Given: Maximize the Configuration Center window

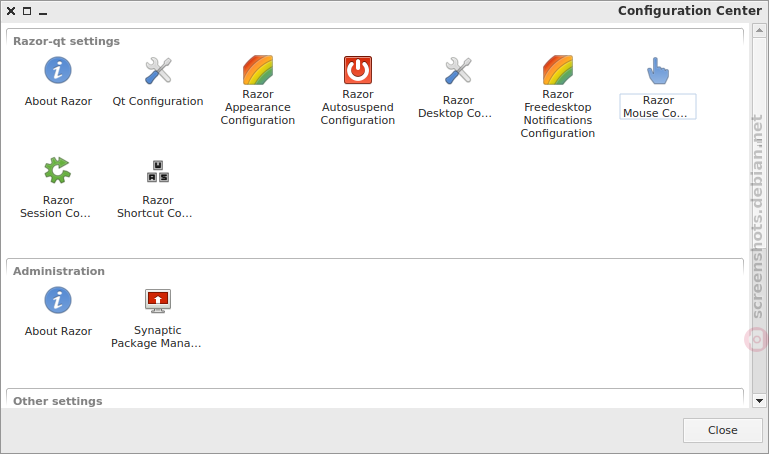Looking at the screenshot, I should tap(27, 11).
